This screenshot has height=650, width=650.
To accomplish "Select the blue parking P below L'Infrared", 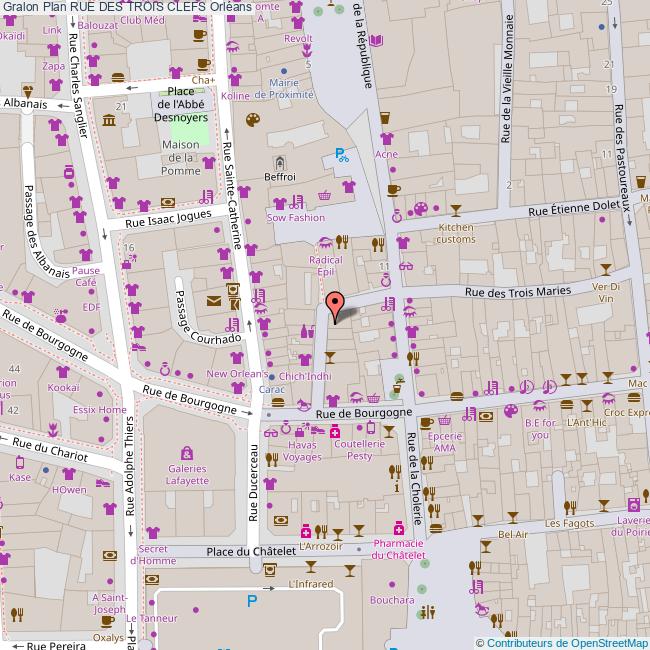I will pos(252,600).
